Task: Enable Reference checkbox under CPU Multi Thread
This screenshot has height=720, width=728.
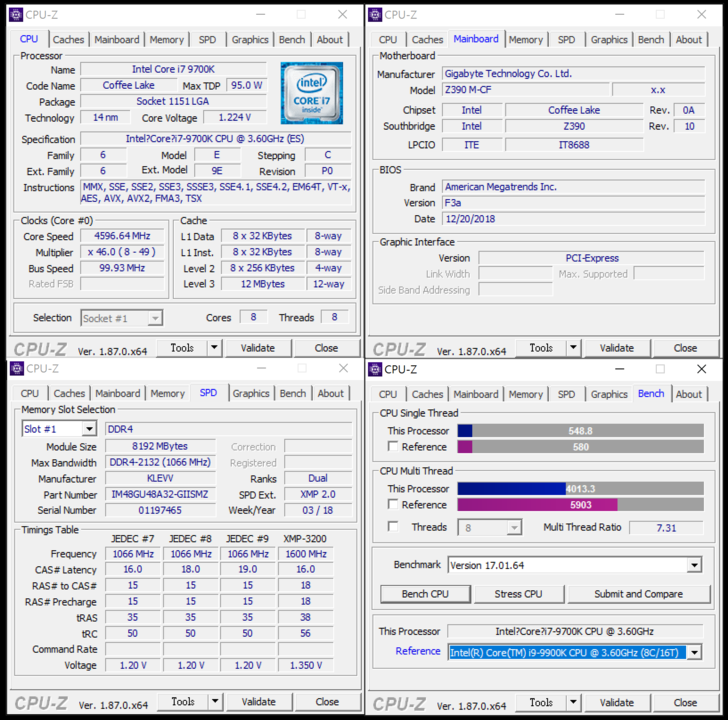Action: tap(393, 505)
